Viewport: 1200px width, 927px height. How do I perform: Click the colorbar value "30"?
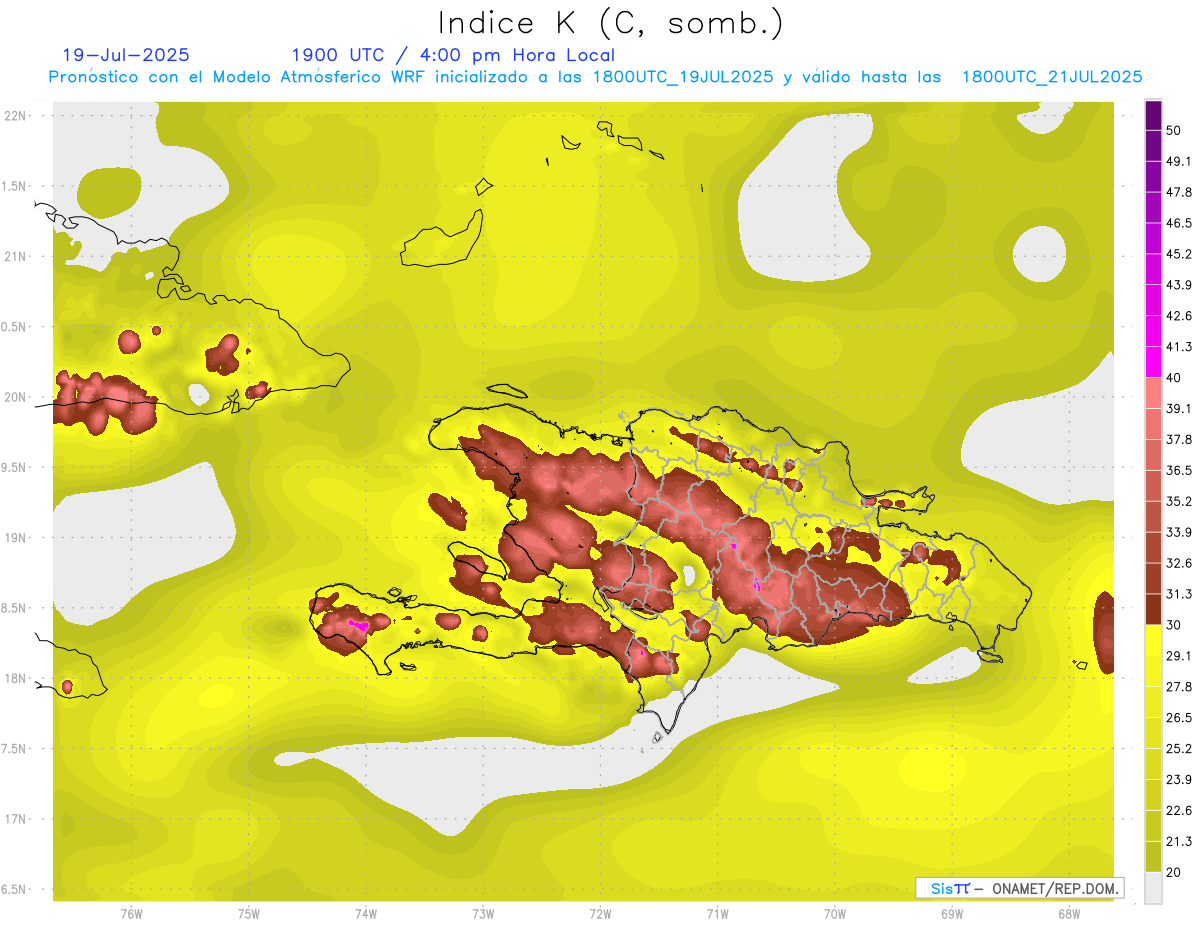[x=1174, y=625]
